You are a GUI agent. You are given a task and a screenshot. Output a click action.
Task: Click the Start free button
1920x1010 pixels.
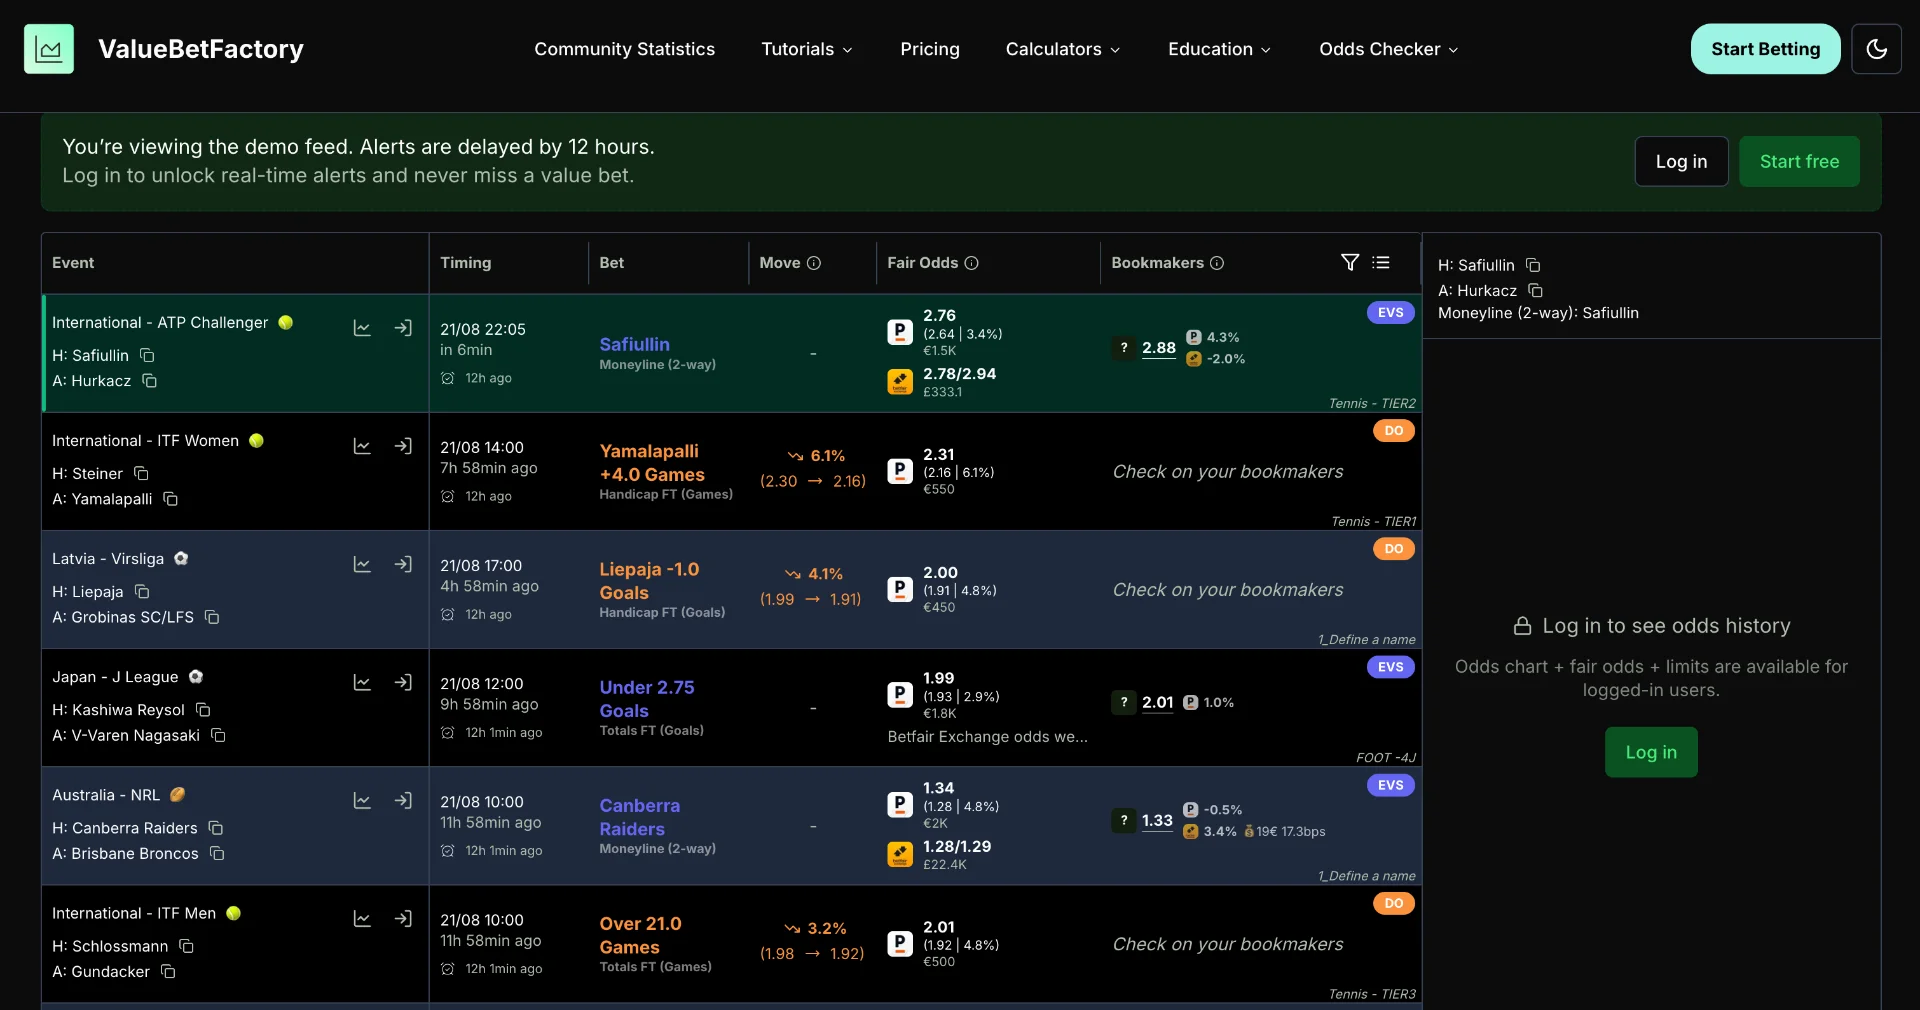[x=1799, y=161]
